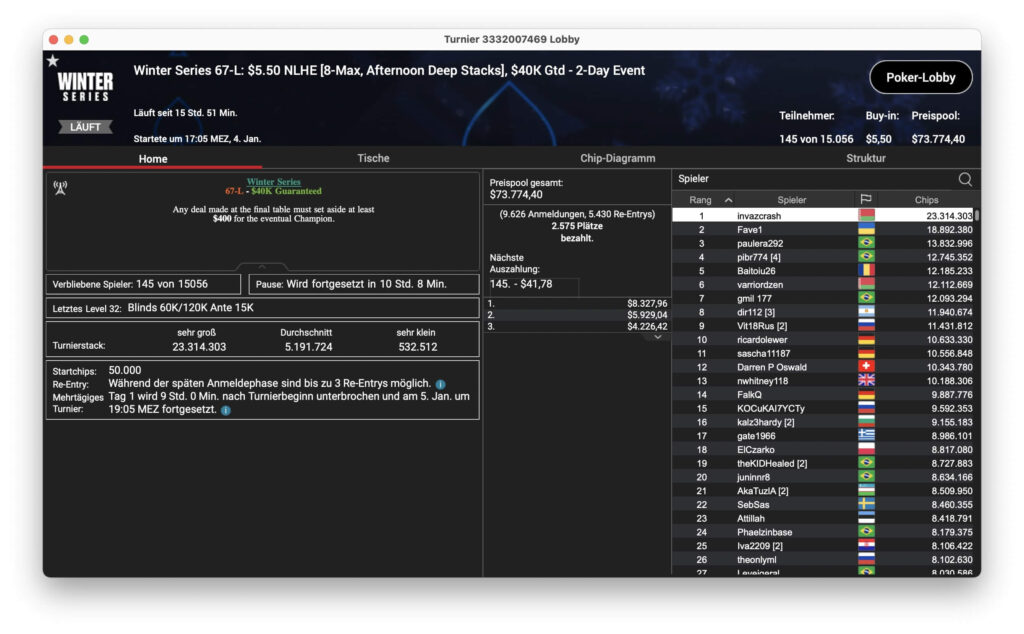Click the Winter Series logo
Image resolution: width=1024 pixels, height=634 pixels.
[x=85, y=87]
